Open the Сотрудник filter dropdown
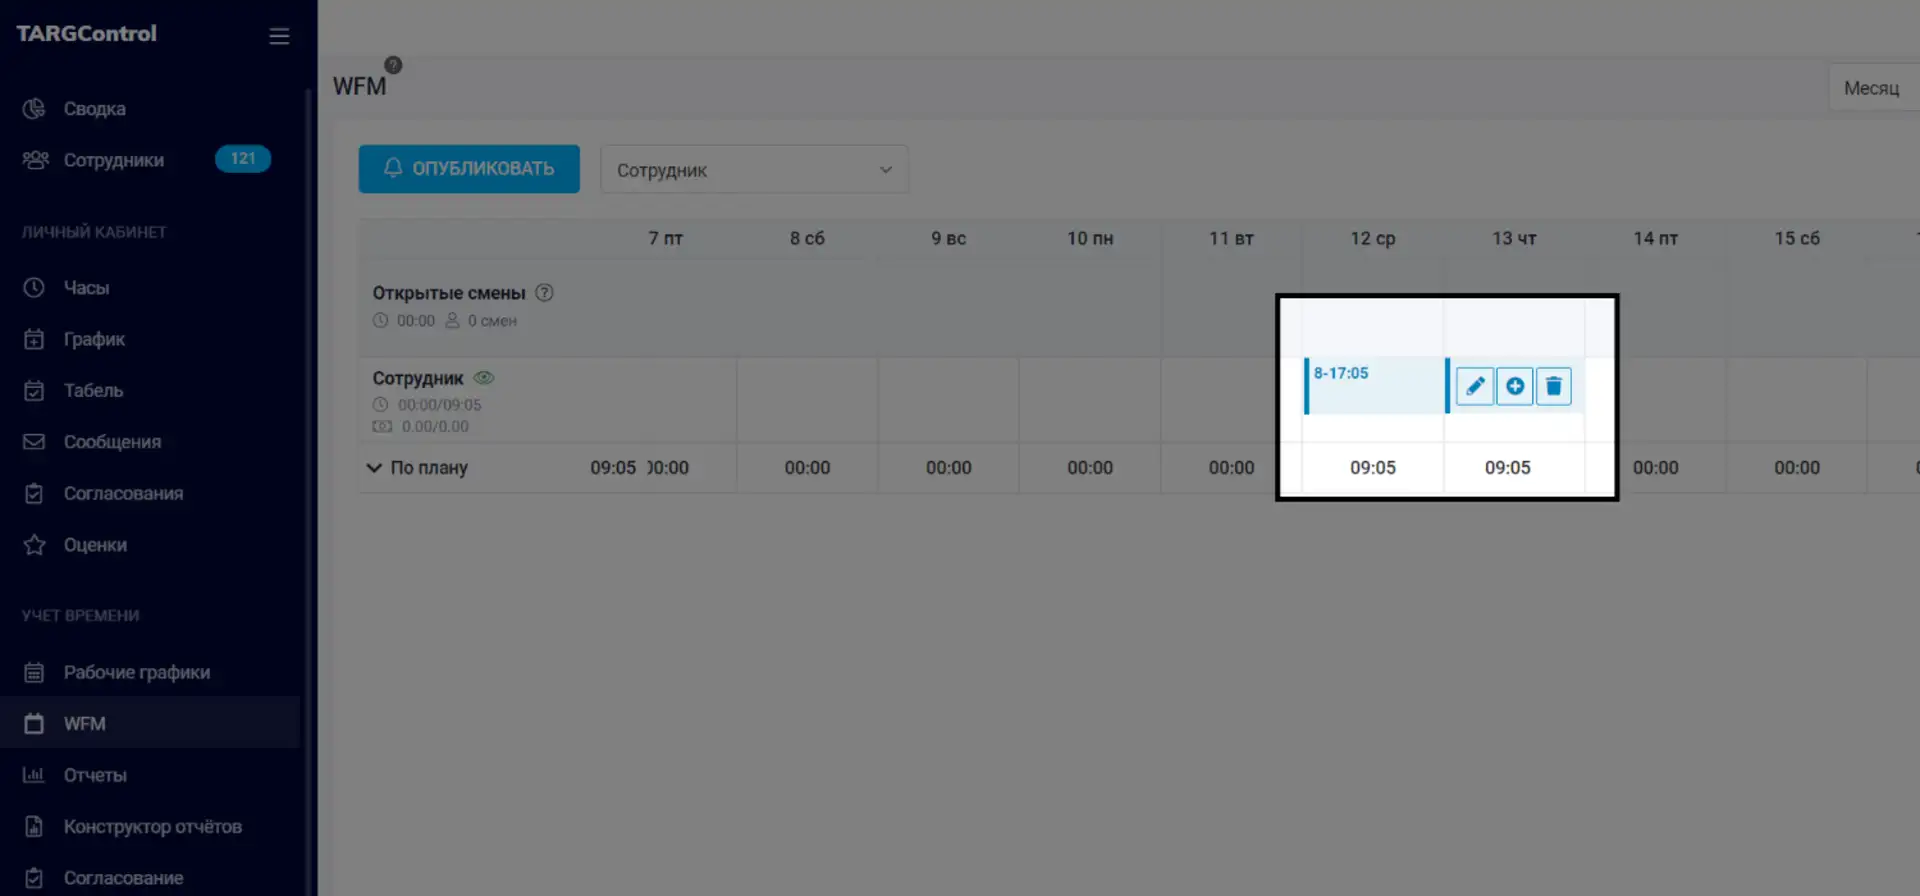1920x896 pixels. coord(754,170)
